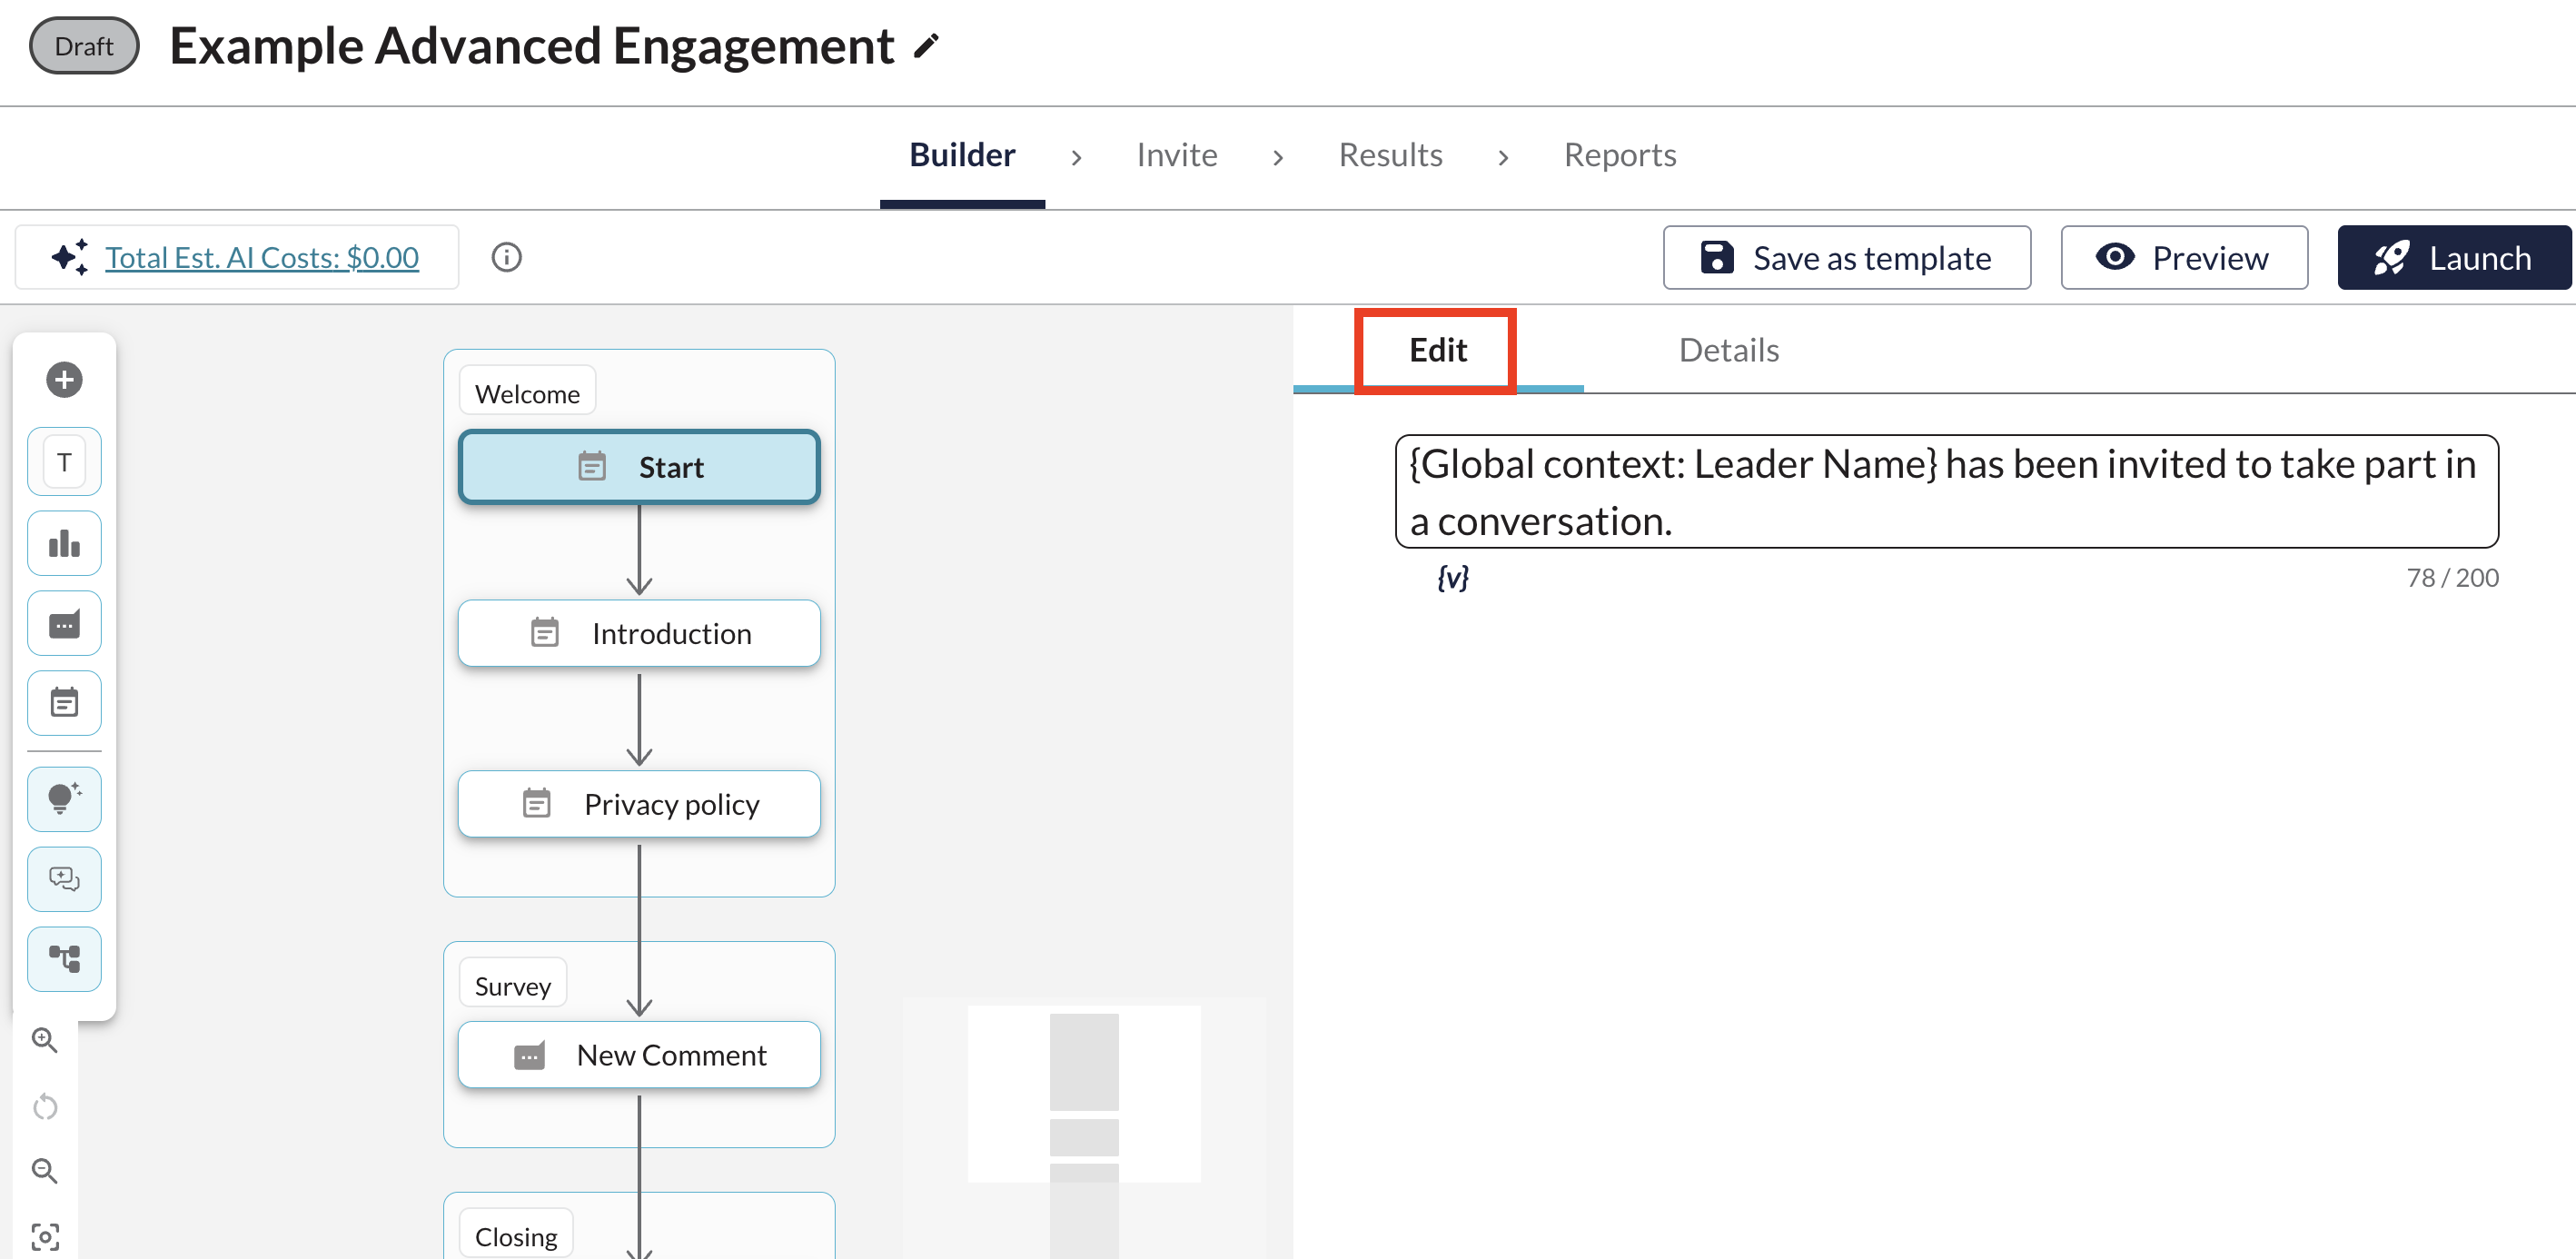Image resolution: width=2576 pixels, height=1259 pixels.
Task: Switch to the Details tab
Action: click(x=1729, y=351)
